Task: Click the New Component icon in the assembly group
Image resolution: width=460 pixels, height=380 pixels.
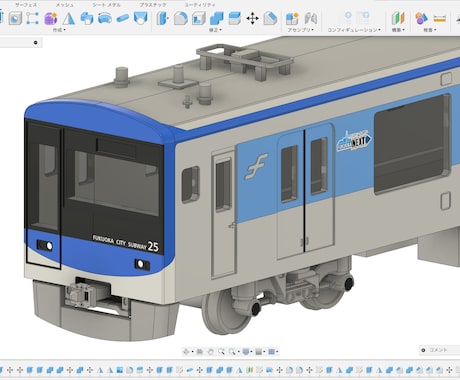Action: 292,18
